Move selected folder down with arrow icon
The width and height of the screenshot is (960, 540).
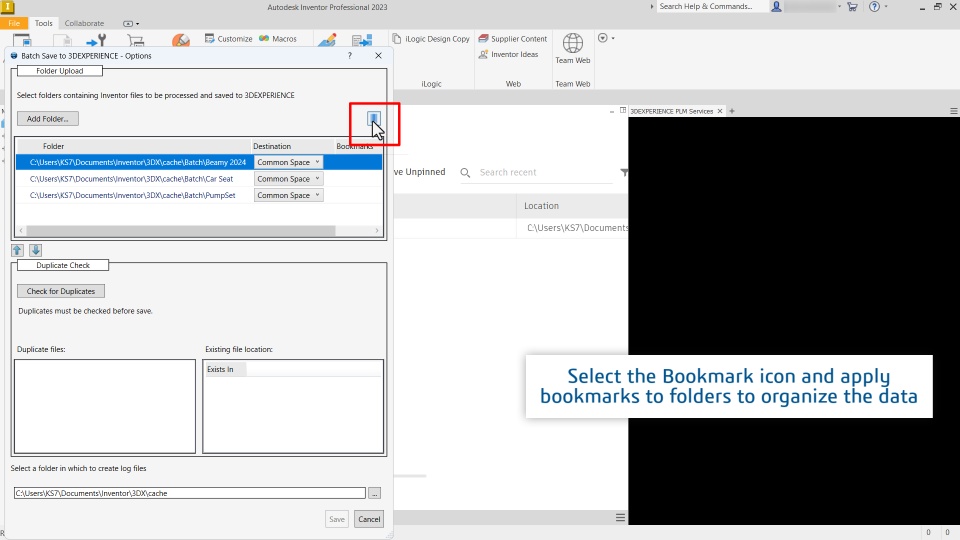coord(36,250)
